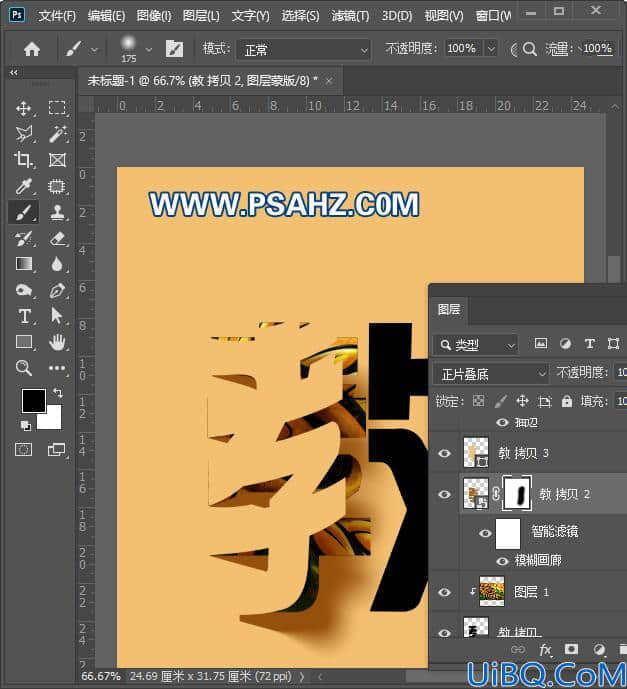This screenshot has height=689, width=627.
Task: Select the Eraser tool
Action: (x=57, y=239)
